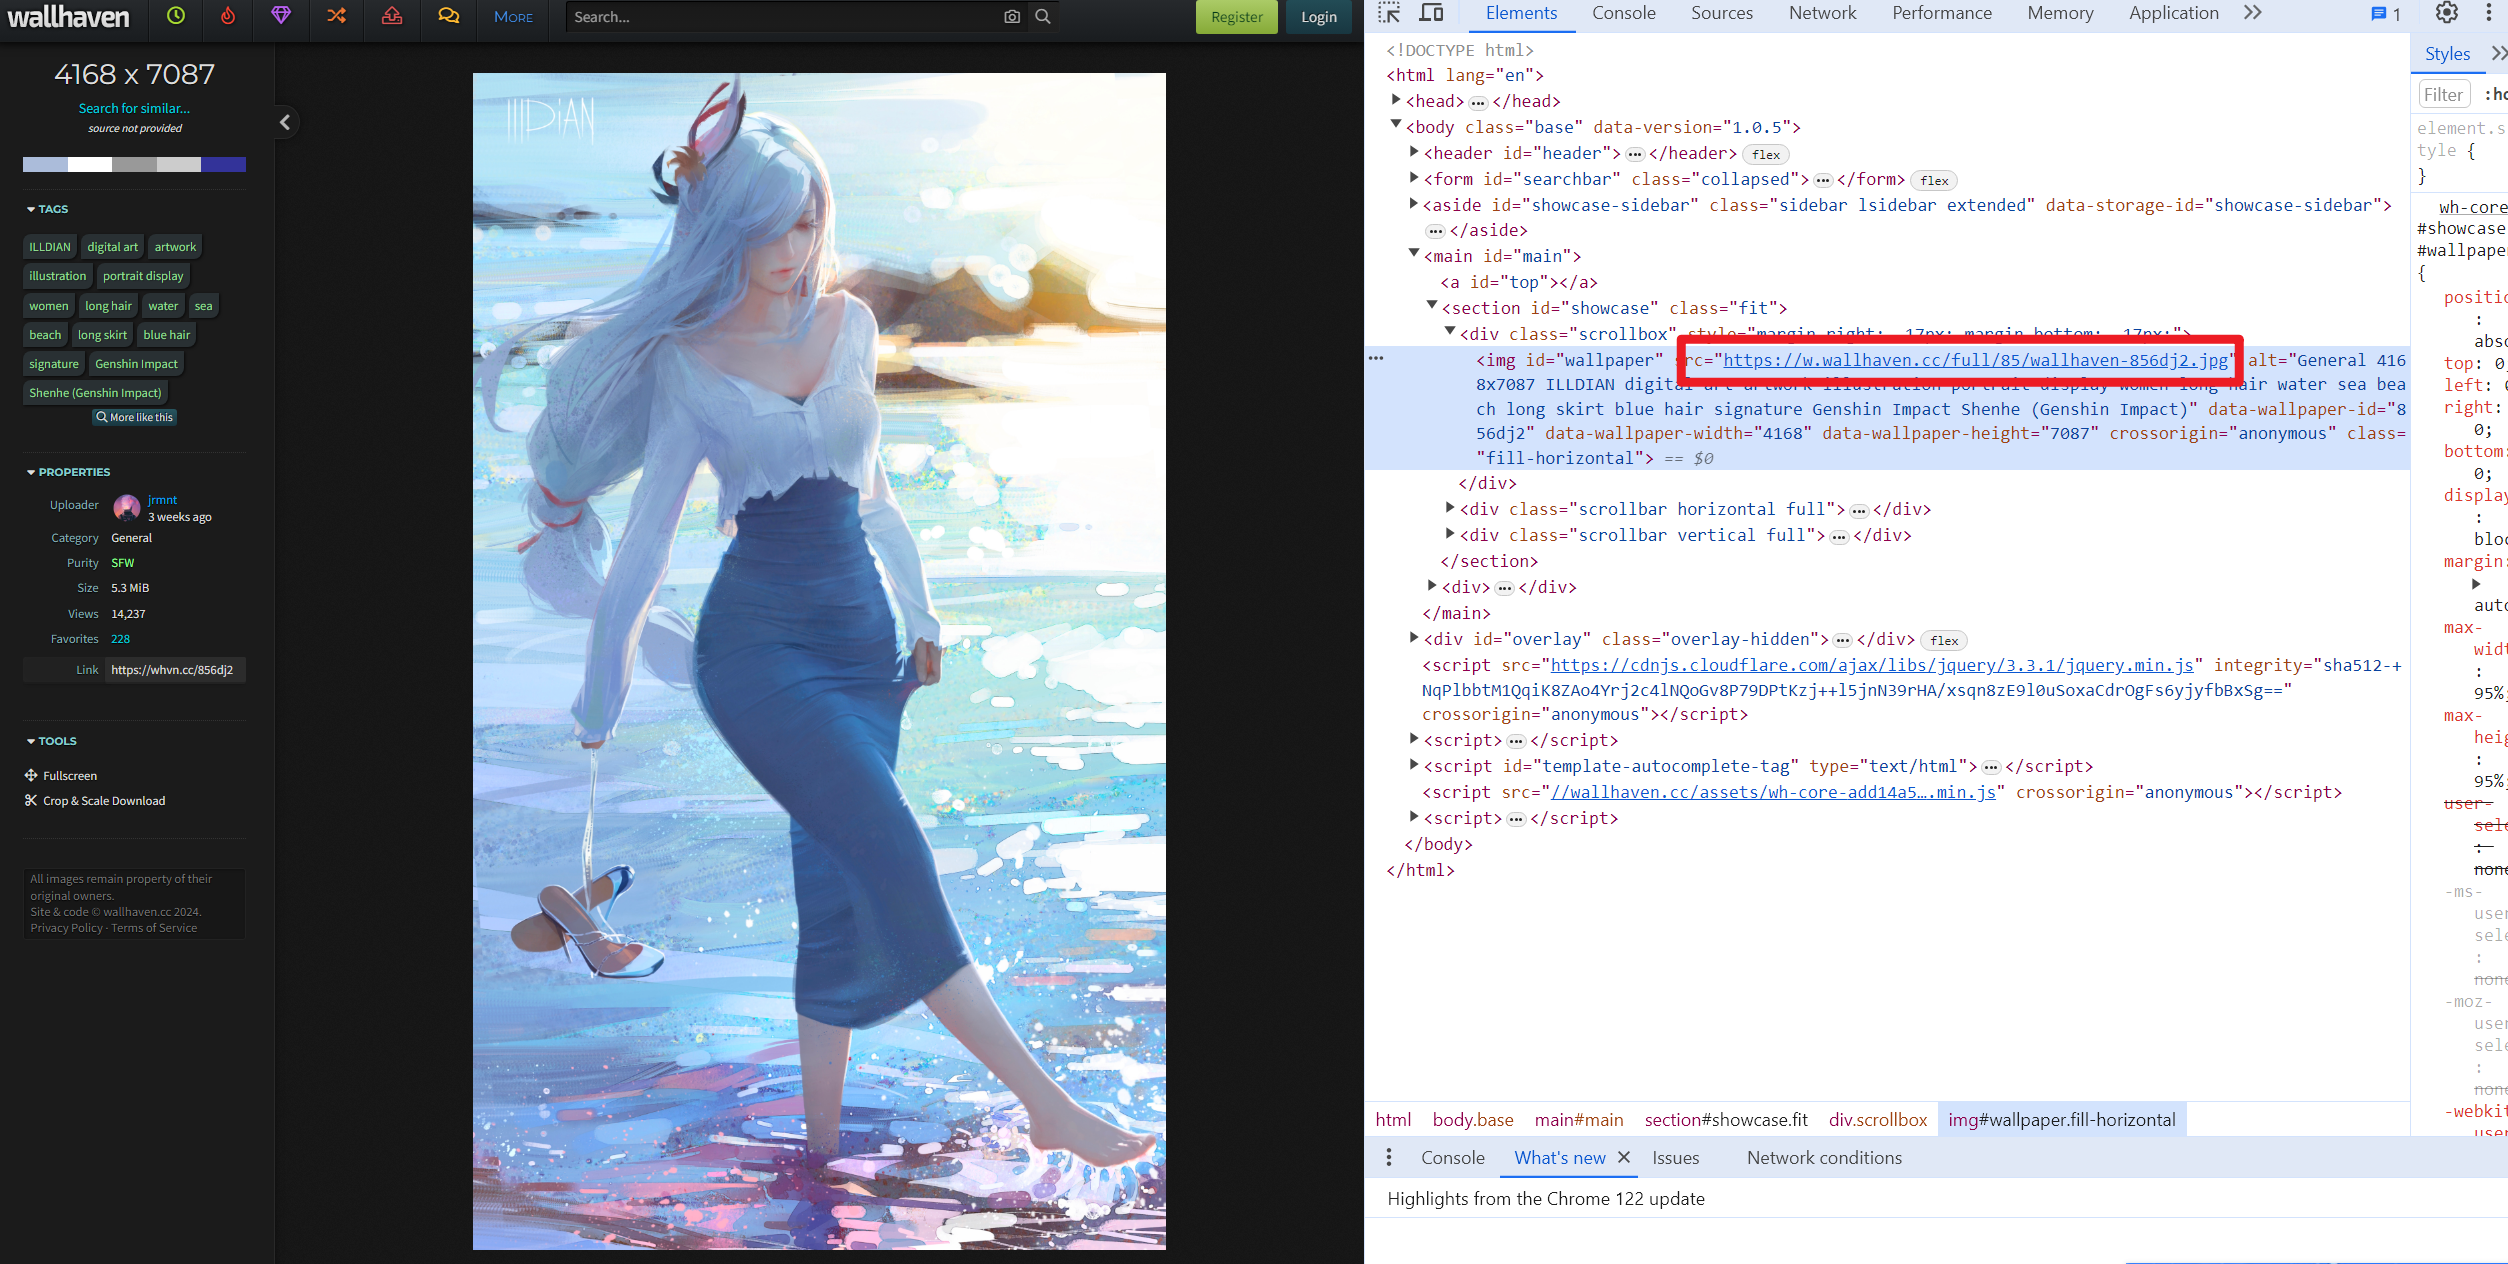
Task: Click the Genshin Impact tag
Action: coord(136,364)
